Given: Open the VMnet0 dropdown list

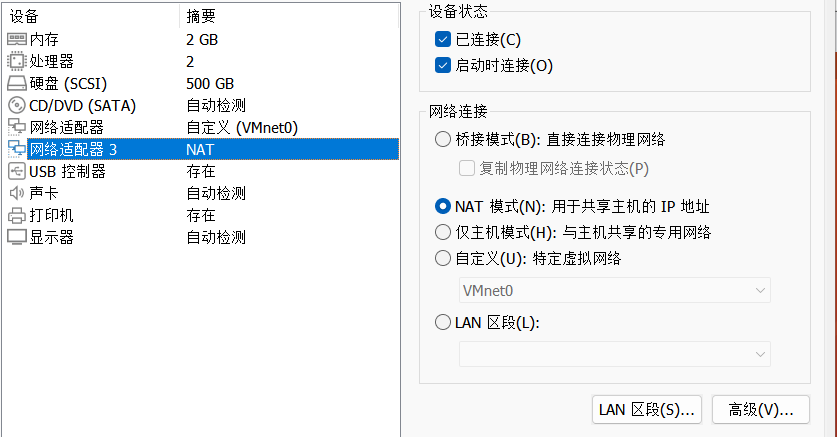Looking at the screenshot, I should tap(614, 290).
